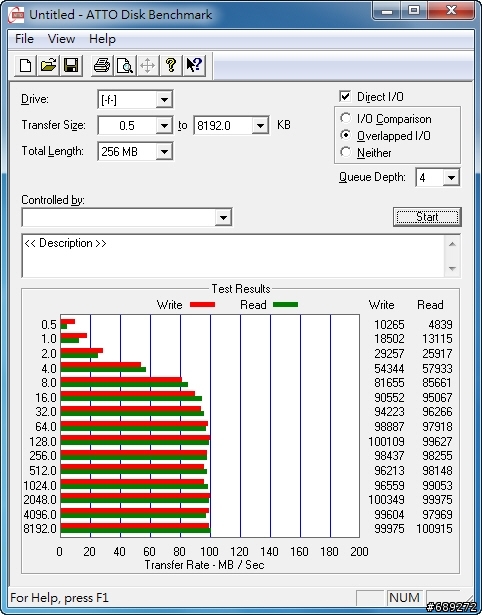Save results using floppy disk icon
Viewport: 482px width, 615px height.
click(x=71, y=65)
